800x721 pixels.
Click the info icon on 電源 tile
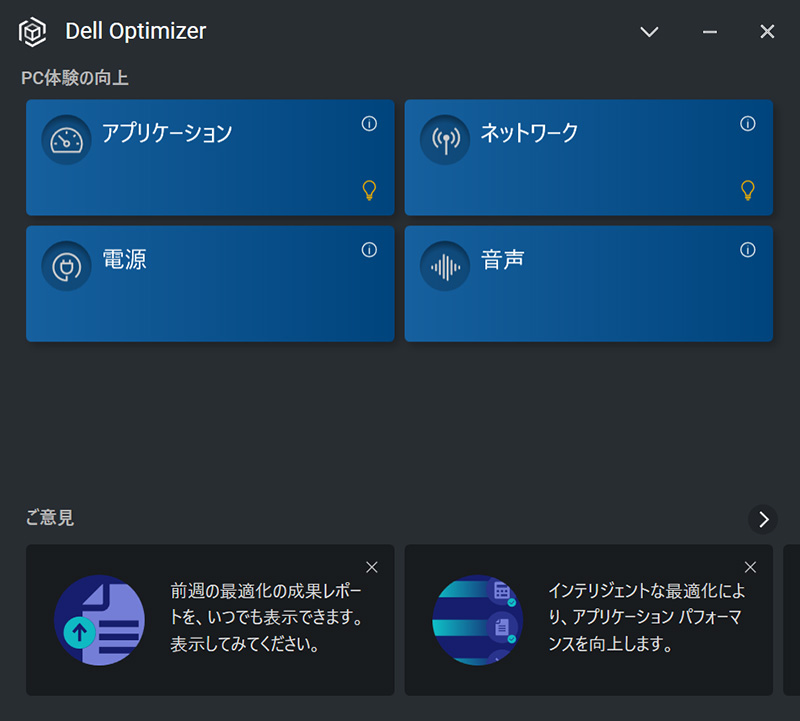(369, 250)
